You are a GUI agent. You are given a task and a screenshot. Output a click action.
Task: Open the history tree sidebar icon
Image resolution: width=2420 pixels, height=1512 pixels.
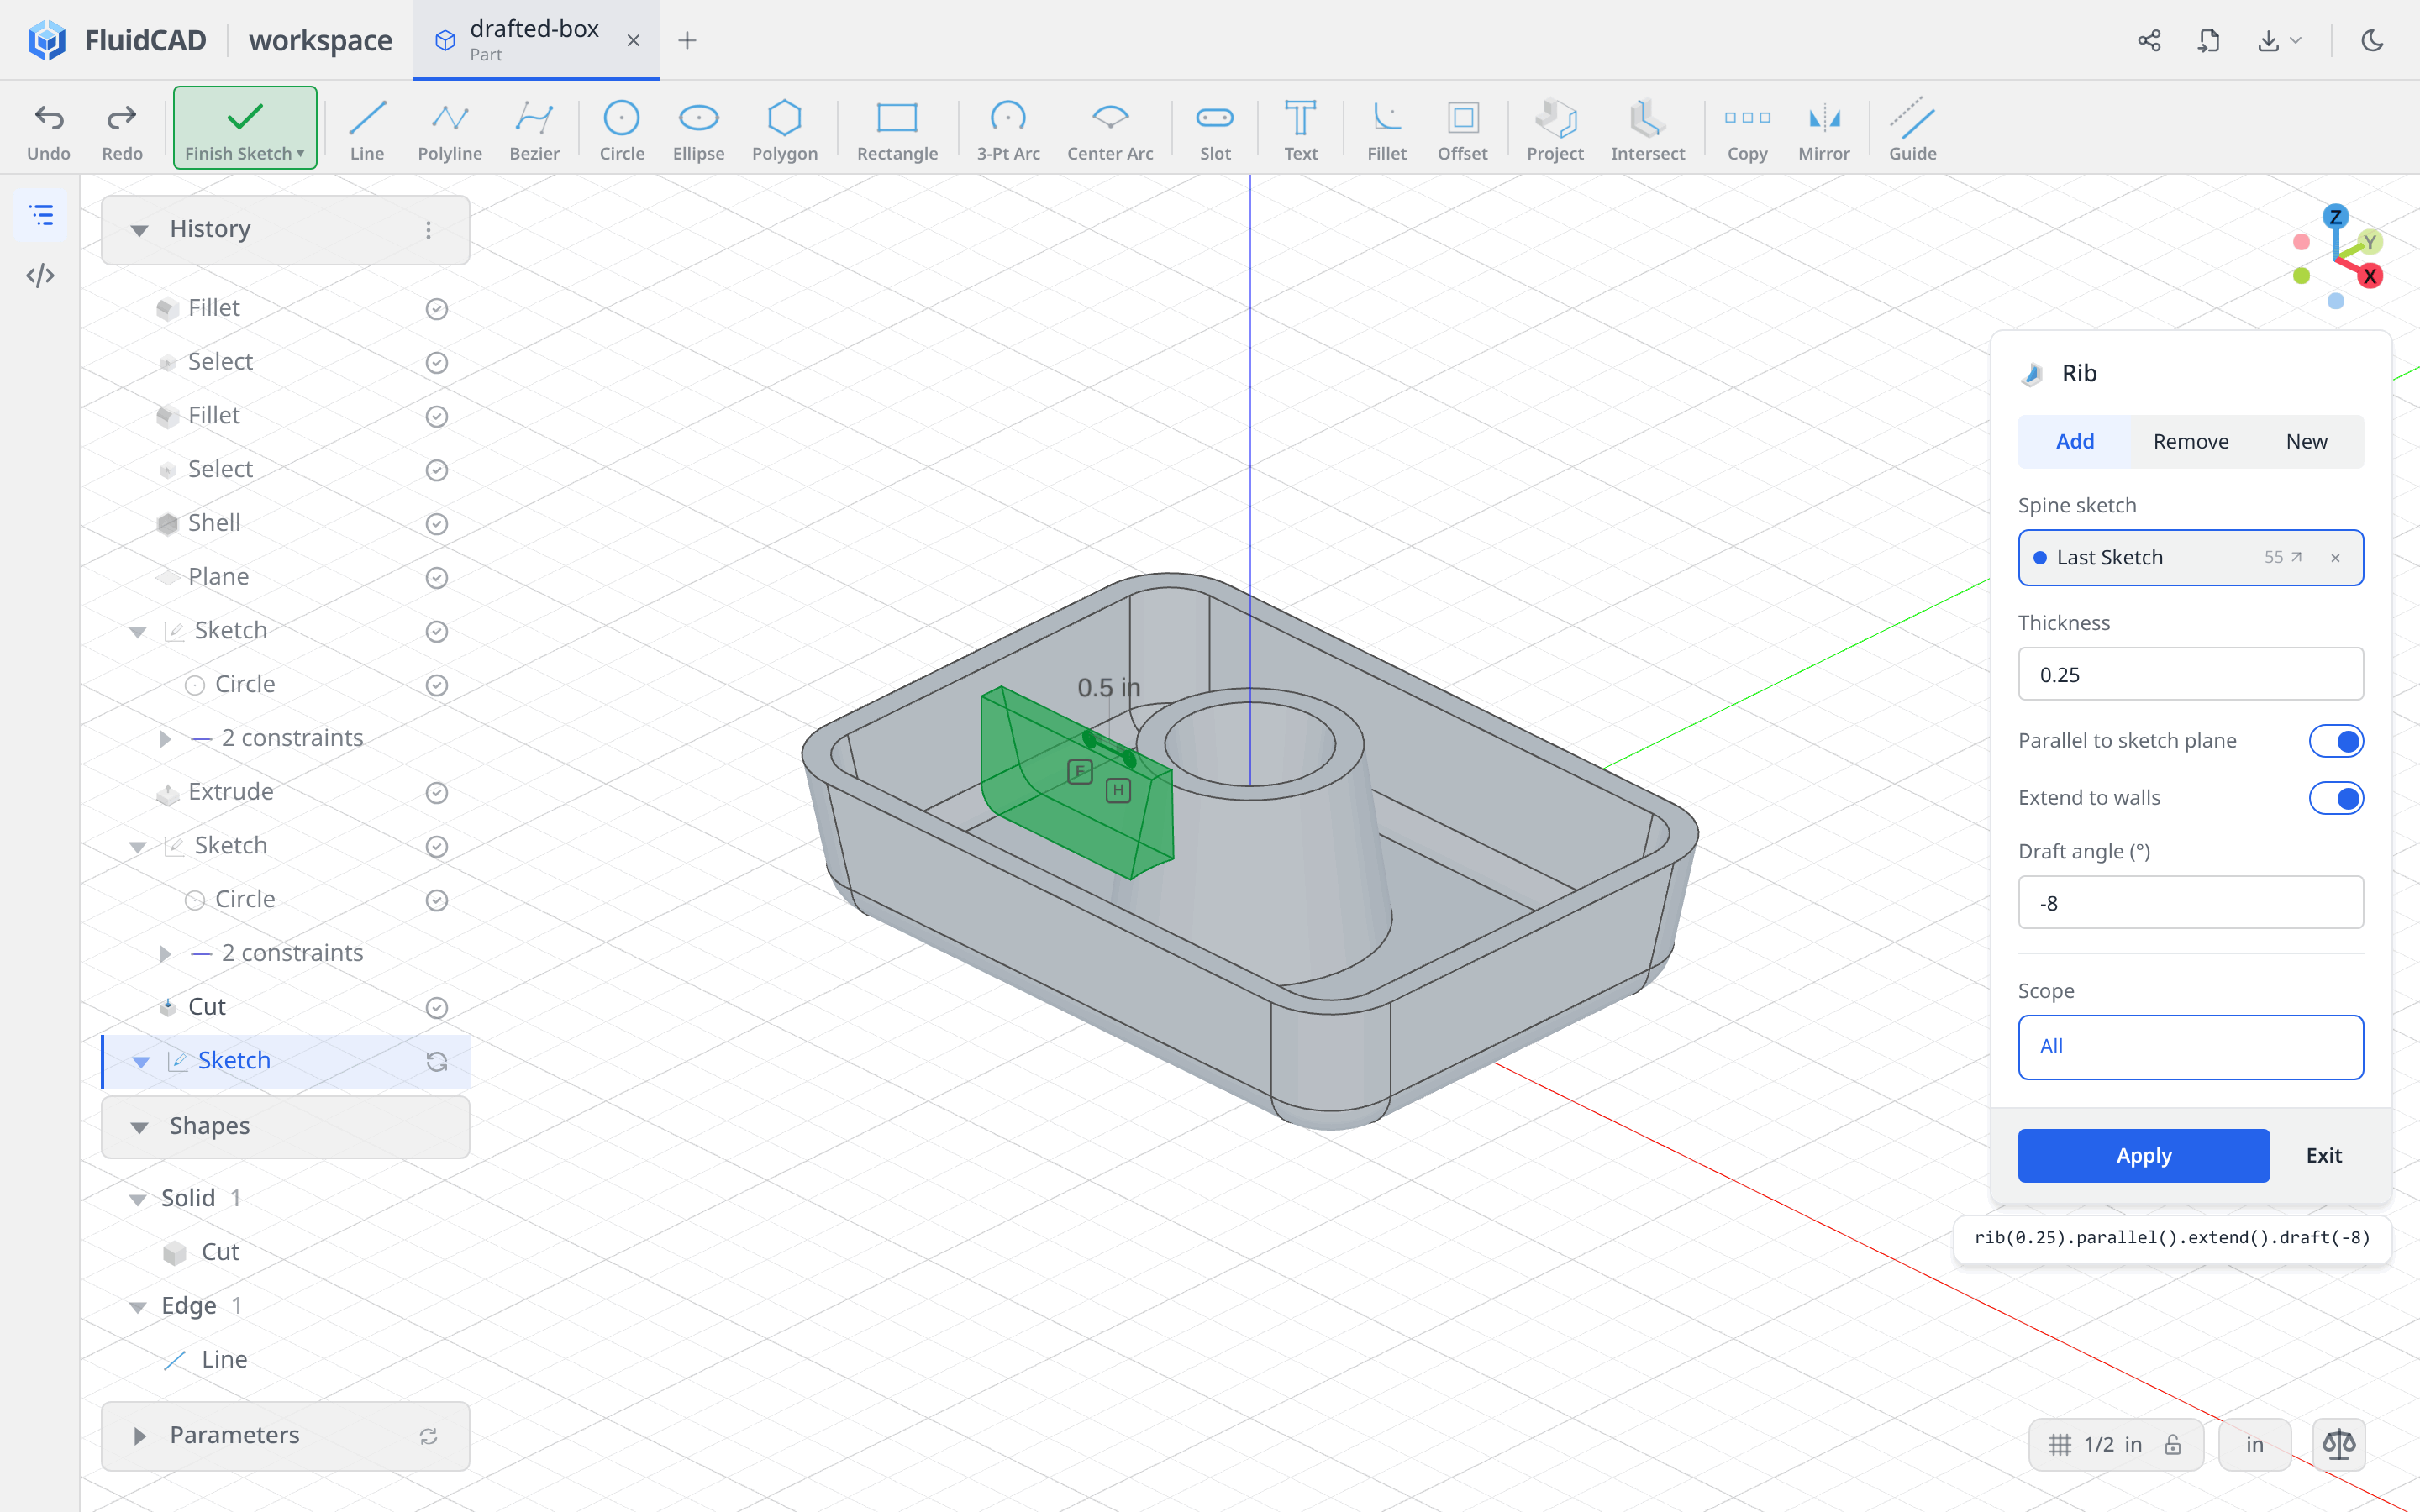point(40,215)
